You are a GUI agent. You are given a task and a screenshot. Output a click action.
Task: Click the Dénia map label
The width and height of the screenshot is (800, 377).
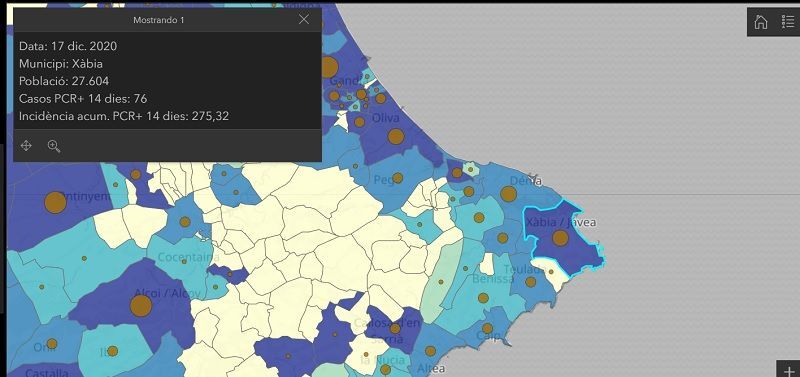click(526, 180)
